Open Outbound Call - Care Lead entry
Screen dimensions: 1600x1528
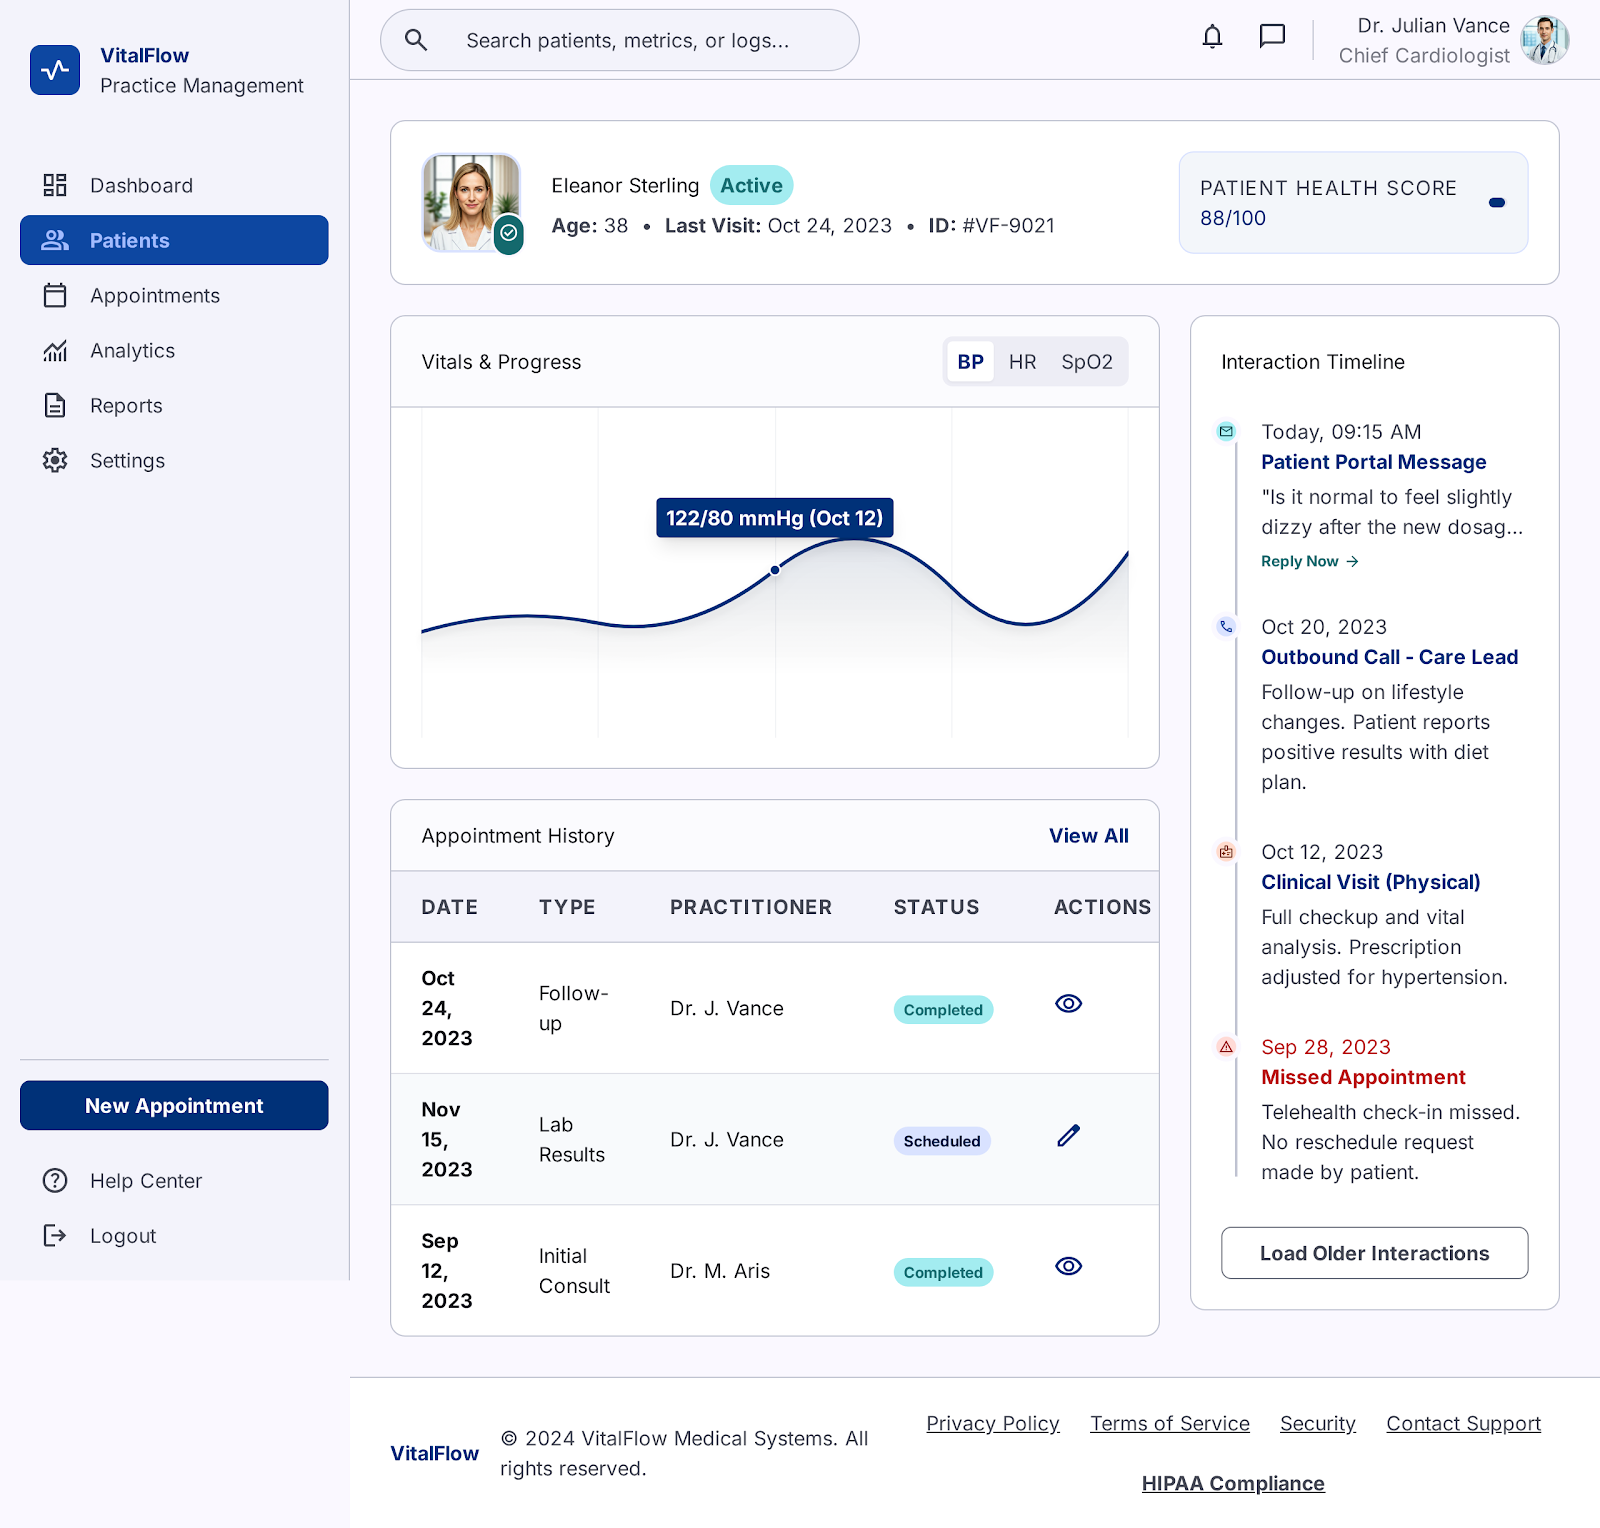1389,657
